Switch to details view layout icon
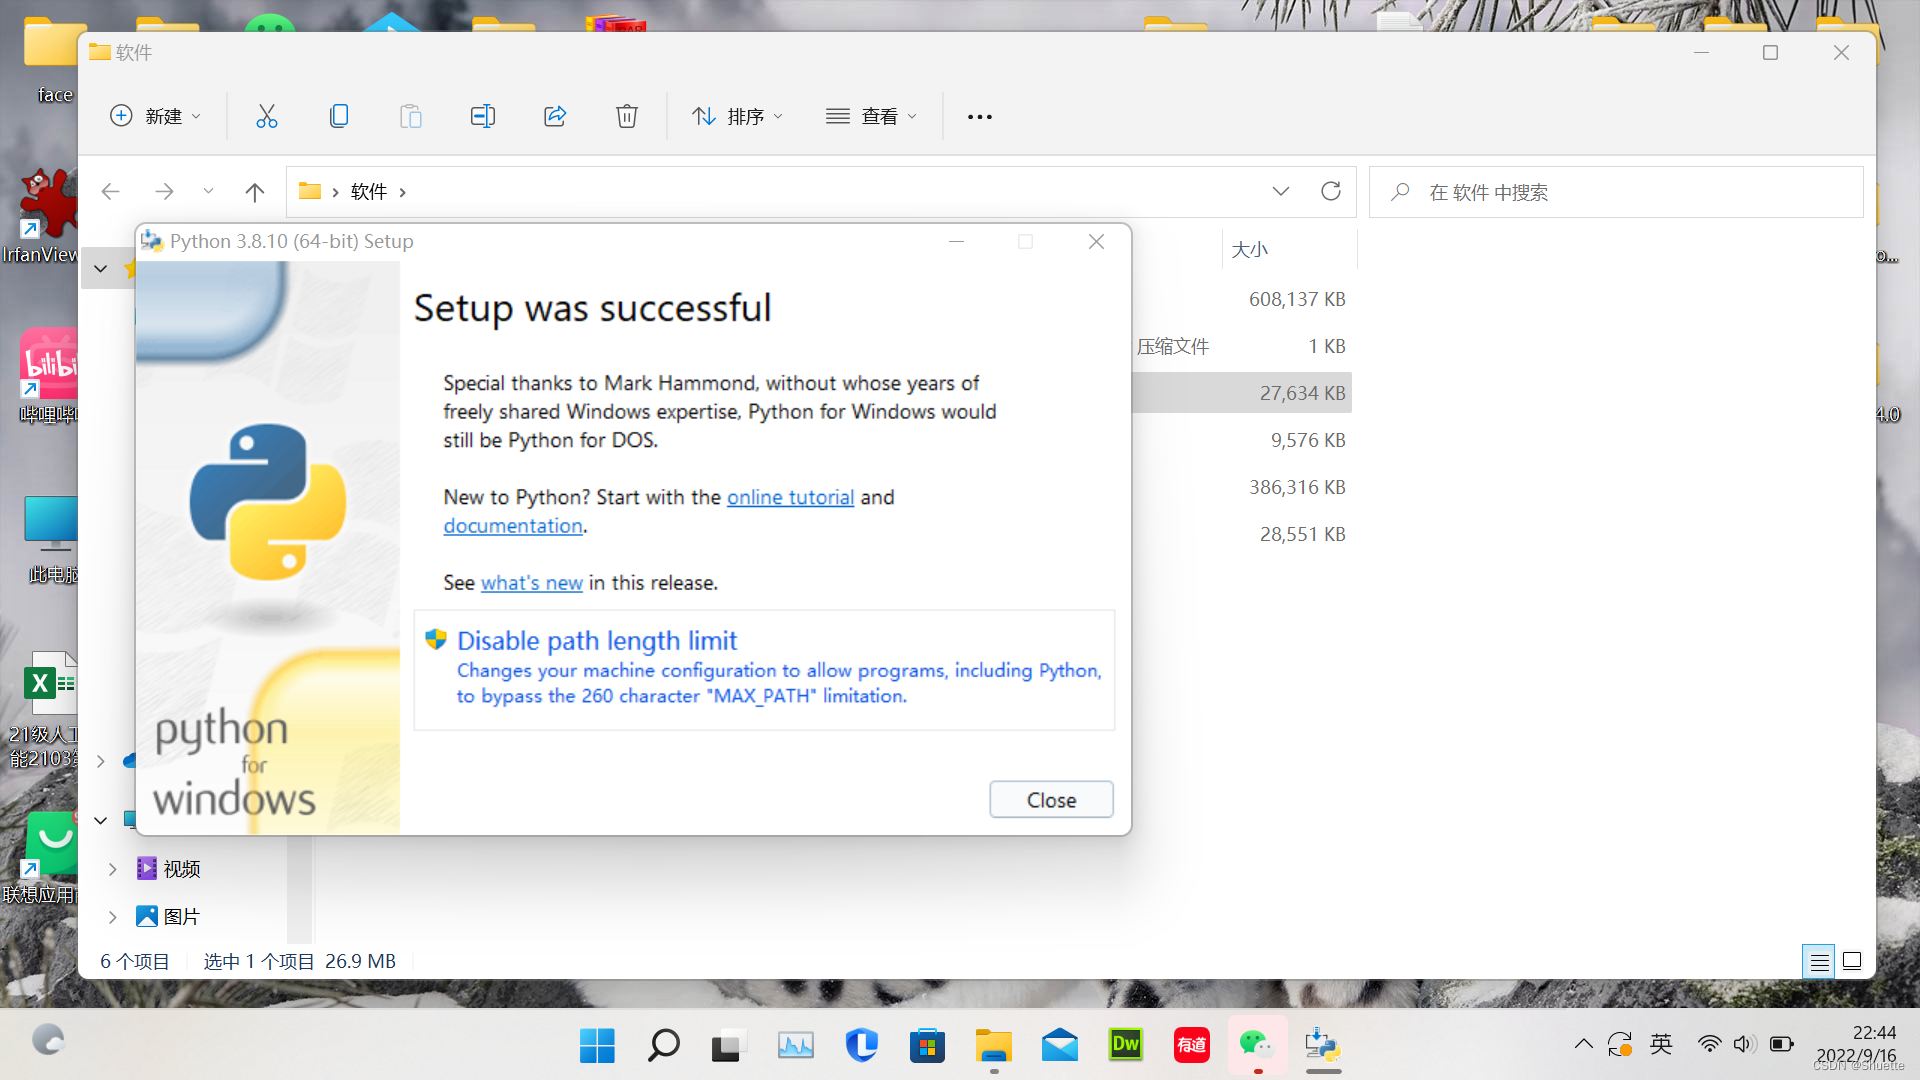 coord(1819,962)
